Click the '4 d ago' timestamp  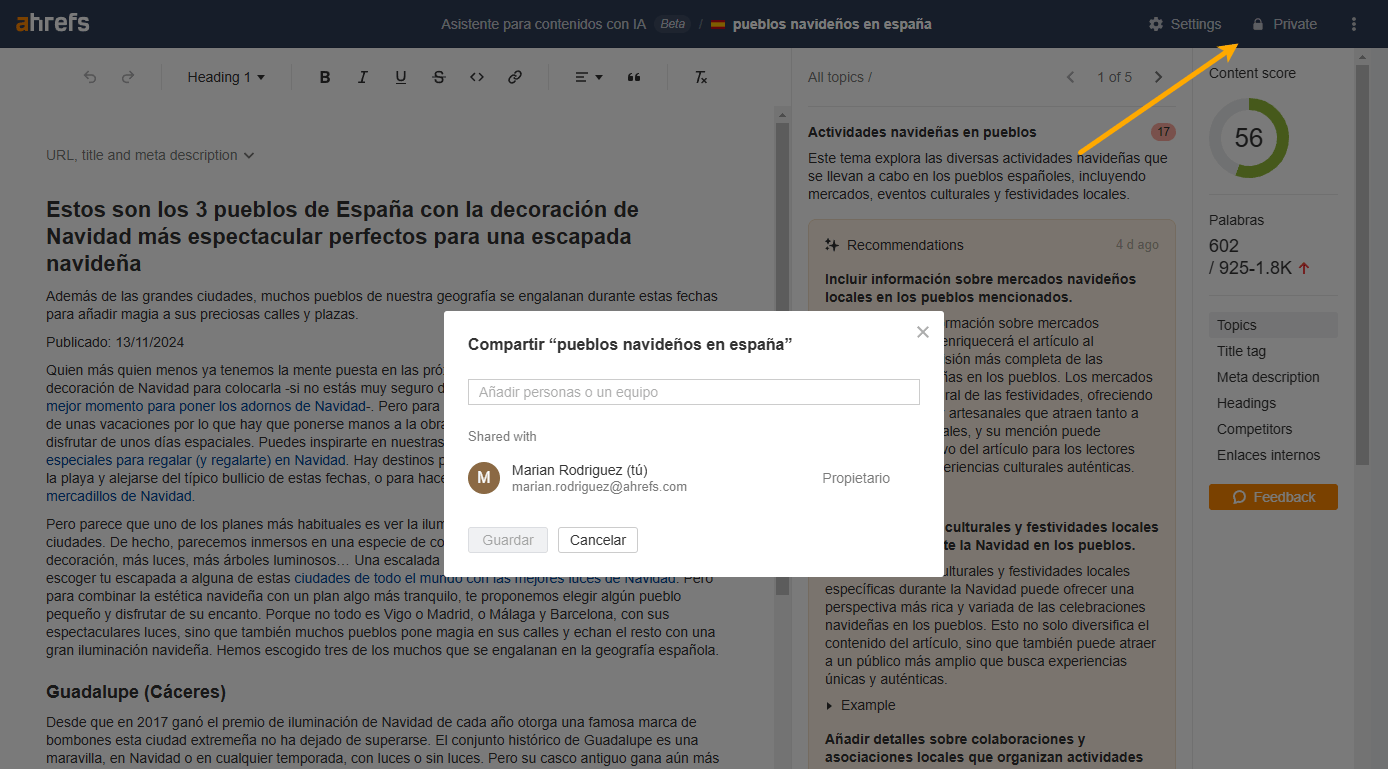(1137, 245)
